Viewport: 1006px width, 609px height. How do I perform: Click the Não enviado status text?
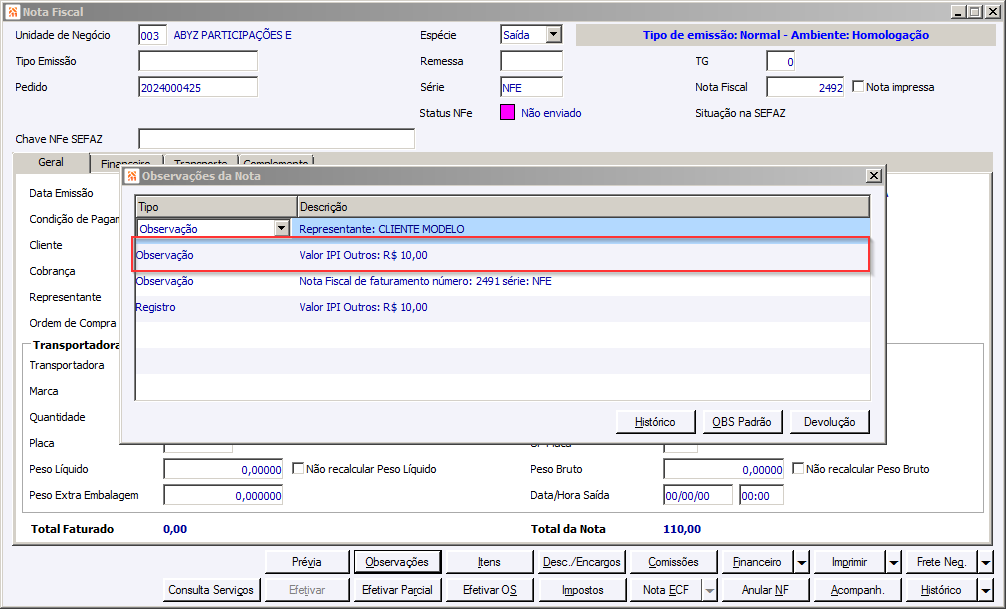[551, 113]
